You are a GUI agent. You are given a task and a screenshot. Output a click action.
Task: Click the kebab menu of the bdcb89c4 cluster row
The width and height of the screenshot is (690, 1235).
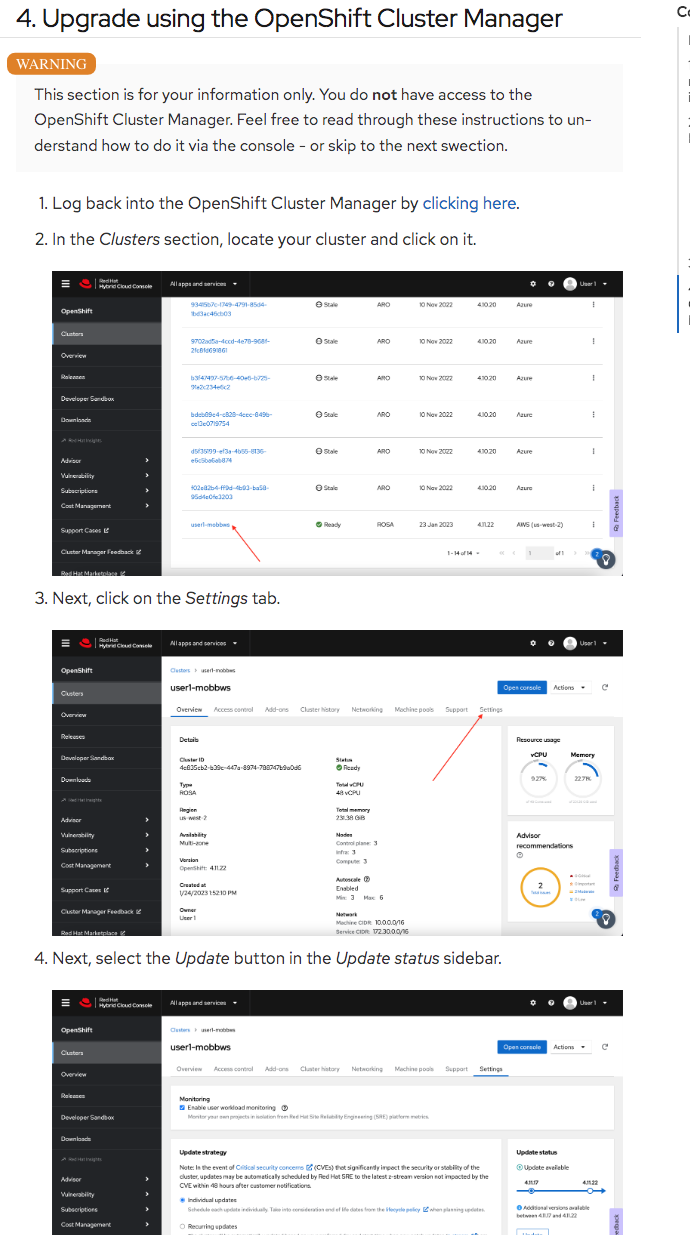coord(594,414)
